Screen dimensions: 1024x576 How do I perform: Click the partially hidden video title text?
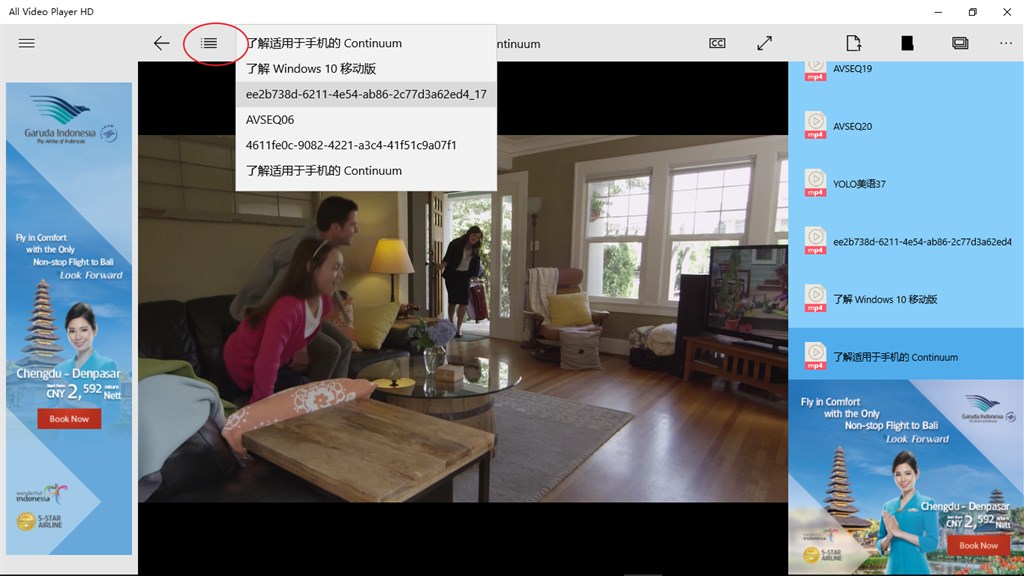click(x=519, y=44)
